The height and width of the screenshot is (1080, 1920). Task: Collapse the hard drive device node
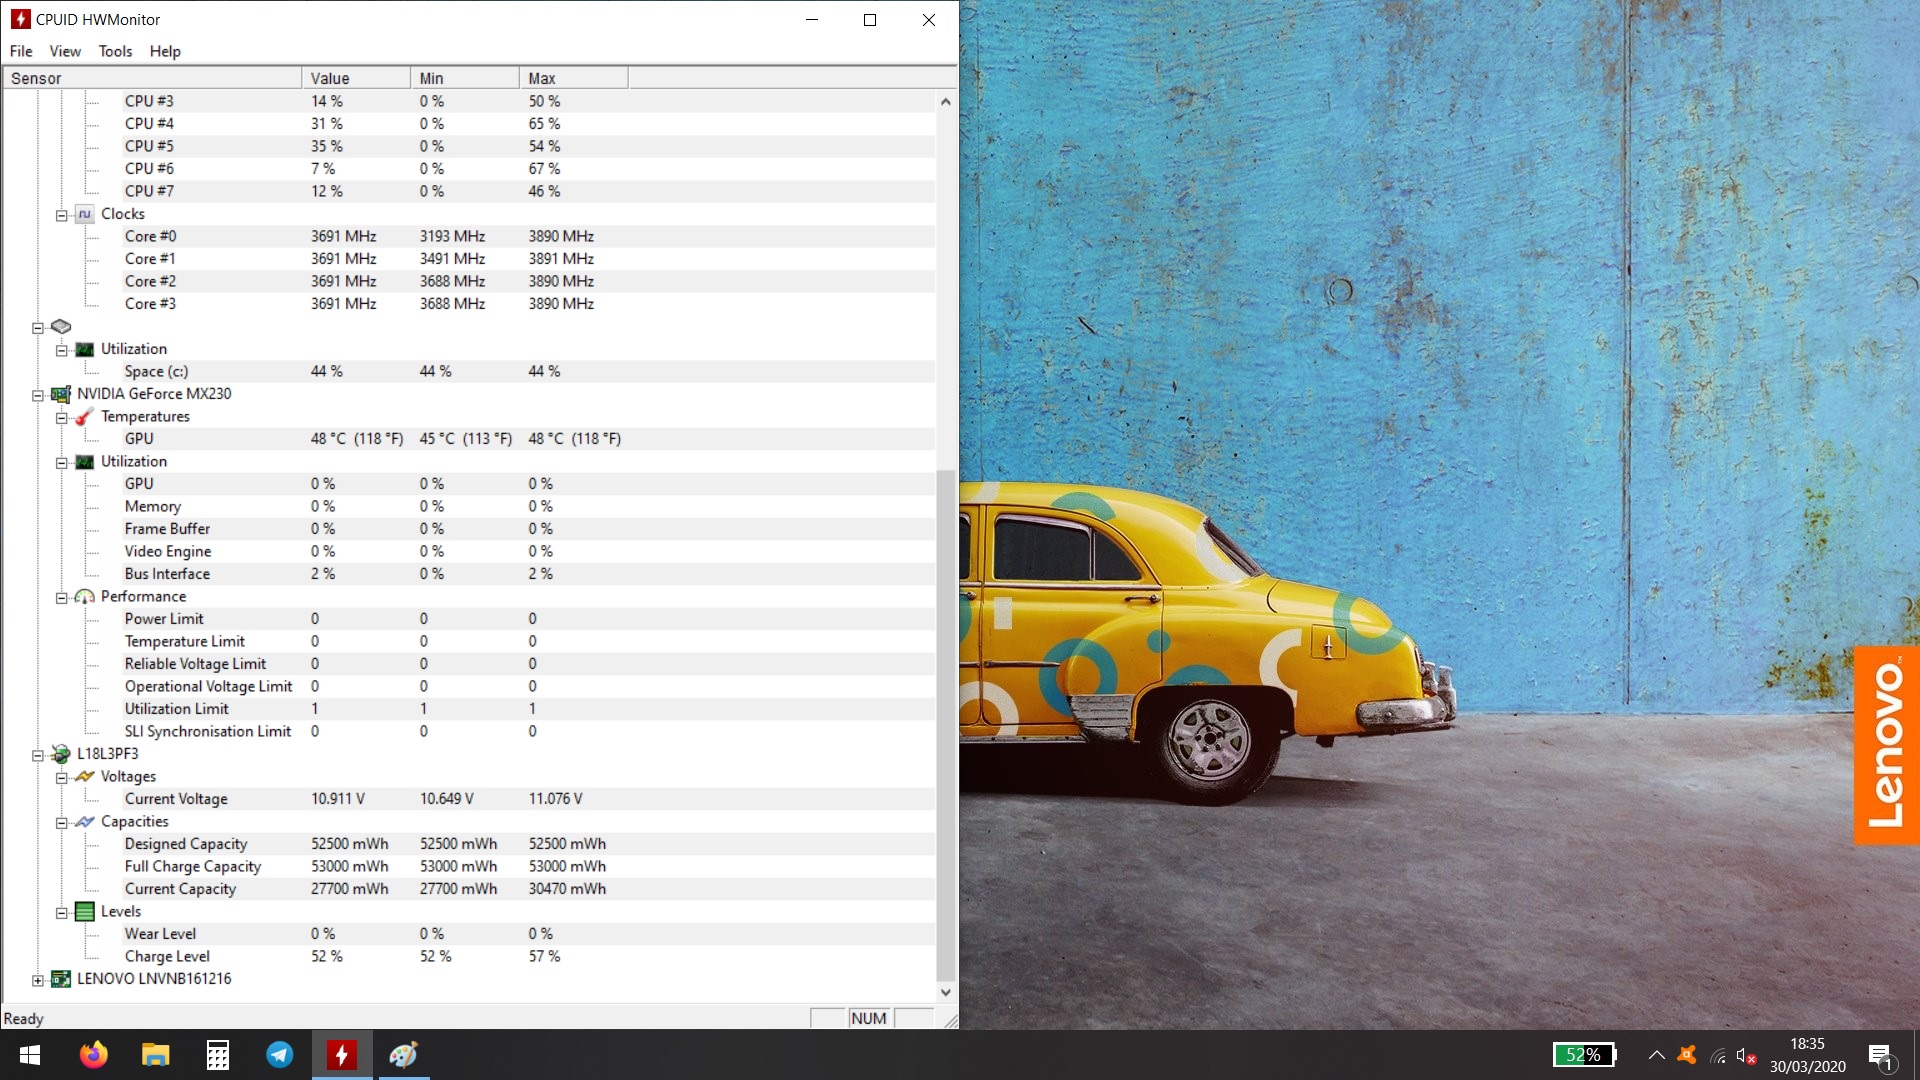(38, 328)
